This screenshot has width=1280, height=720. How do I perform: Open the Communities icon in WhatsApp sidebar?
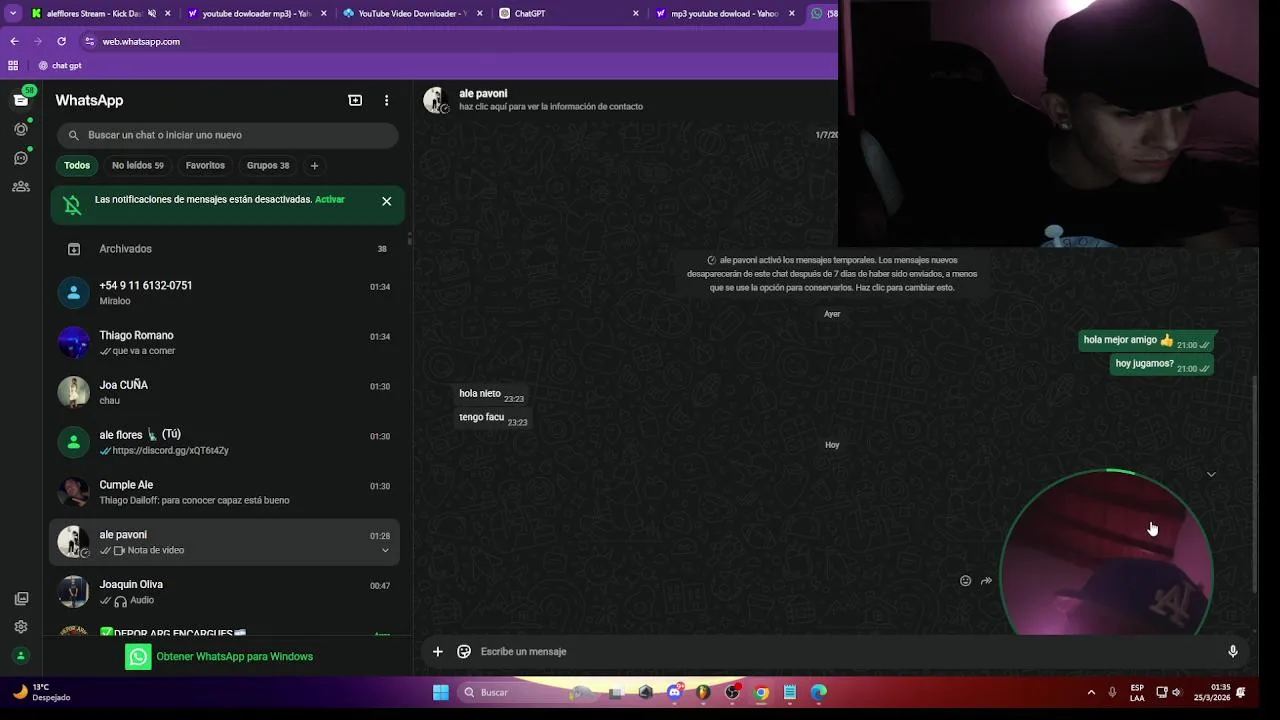tap(21, 187)
